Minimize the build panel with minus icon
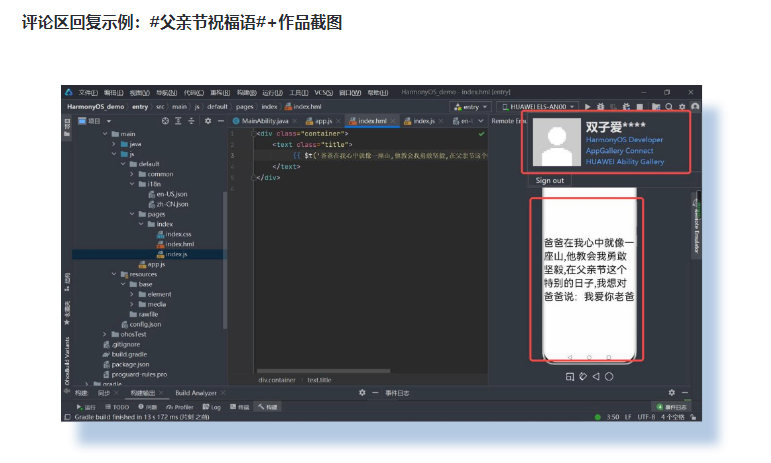771x463 pixels. 375,393
